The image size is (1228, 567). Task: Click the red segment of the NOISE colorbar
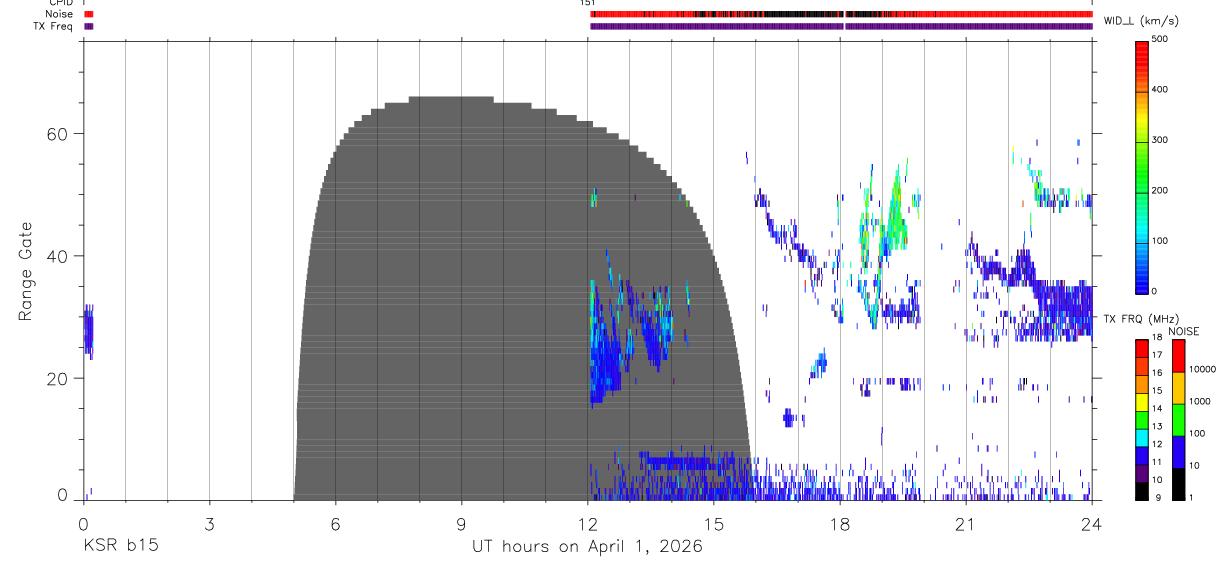click(x=1178, y=356)
